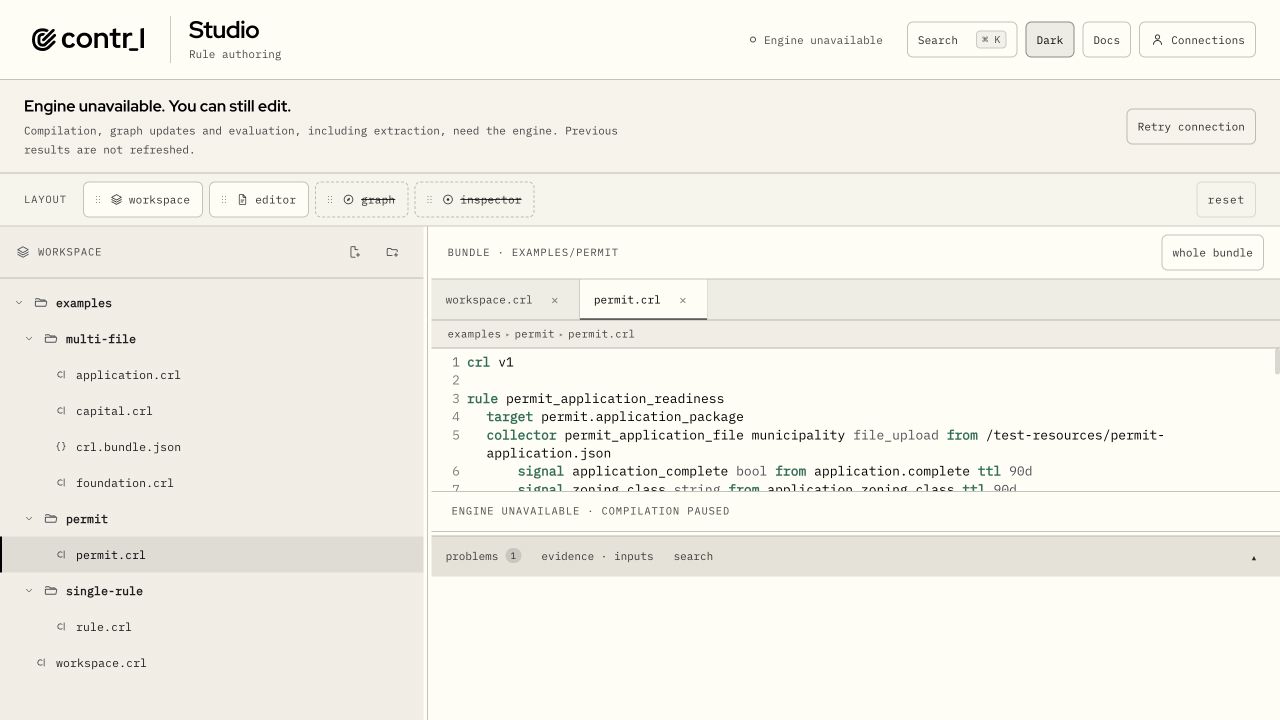Collapse the multi-file folder chevron

29,339
